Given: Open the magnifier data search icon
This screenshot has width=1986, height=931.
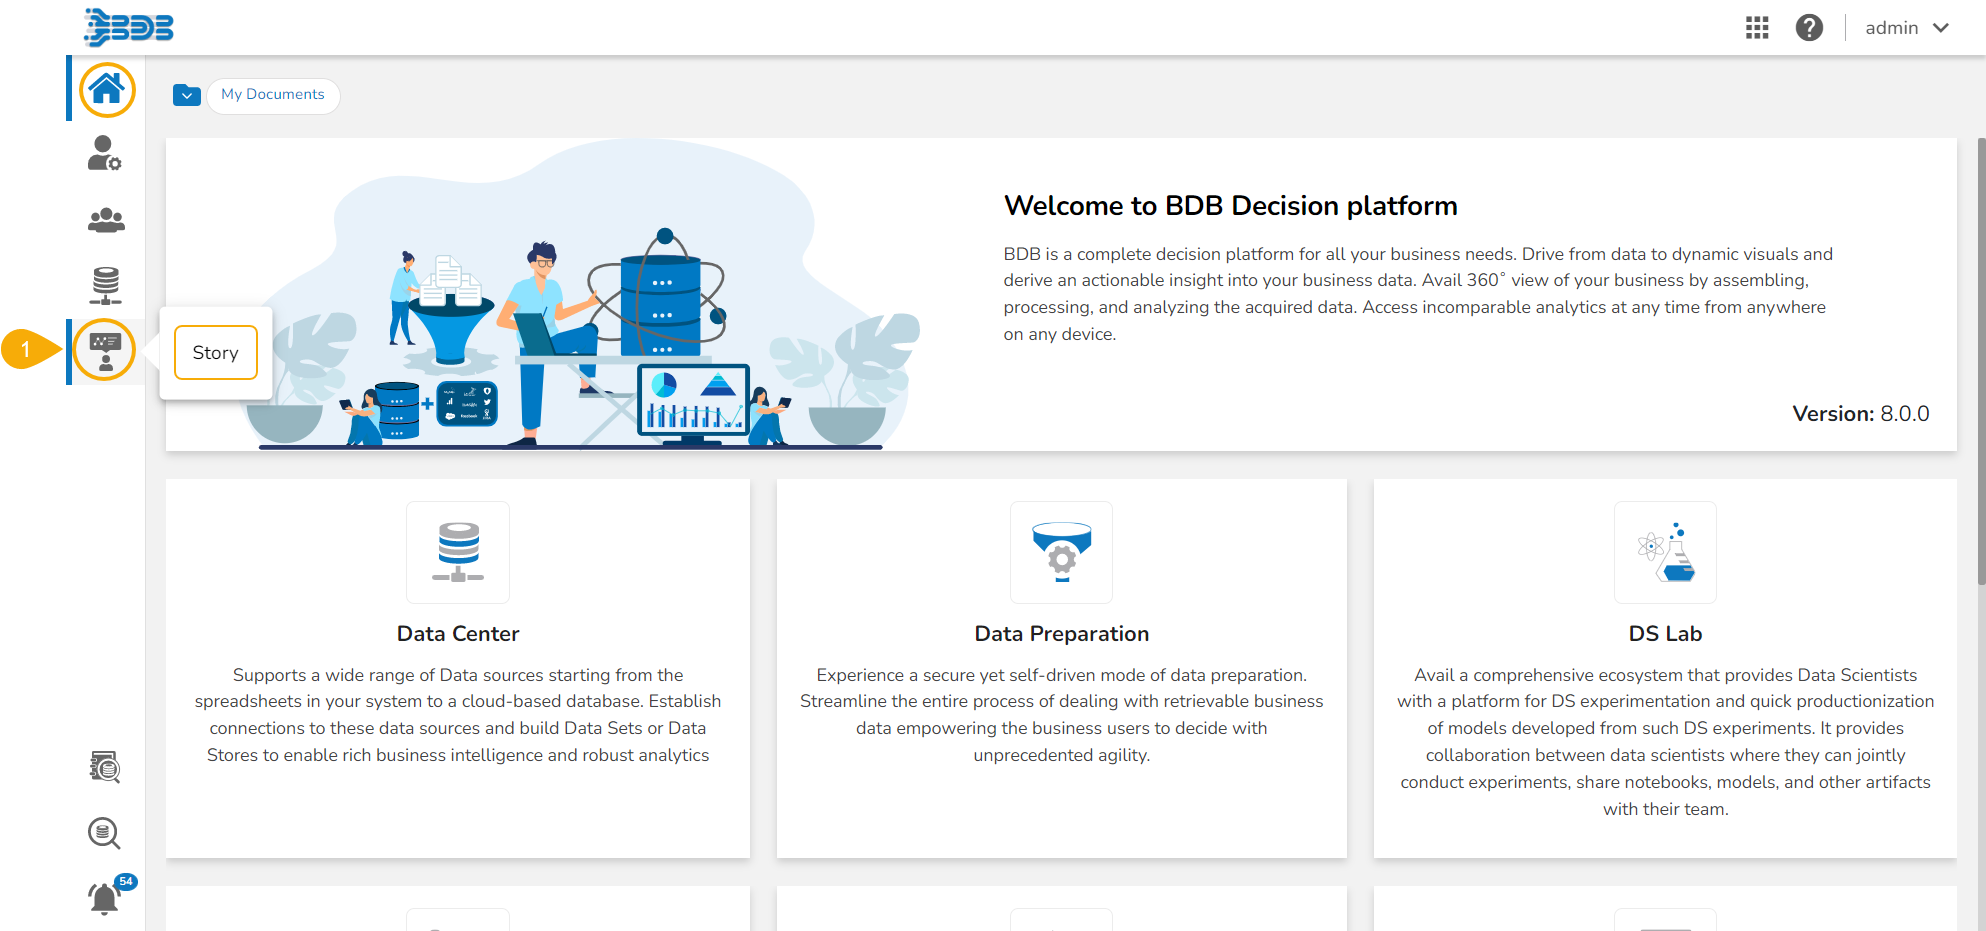Looking at the screenshot, I should coord(104,833).
